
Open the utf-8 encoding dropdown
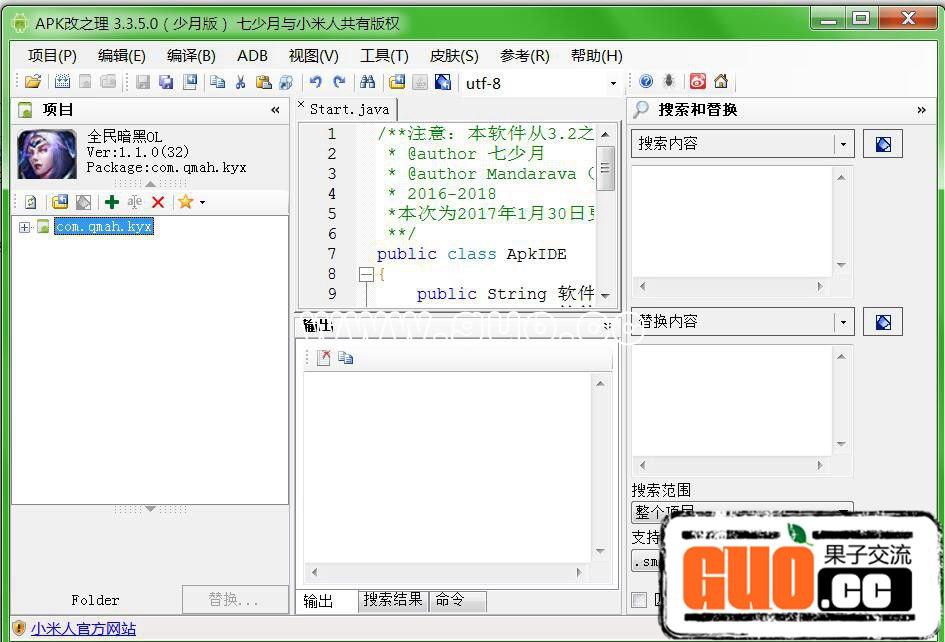click(x=613, y=83)
